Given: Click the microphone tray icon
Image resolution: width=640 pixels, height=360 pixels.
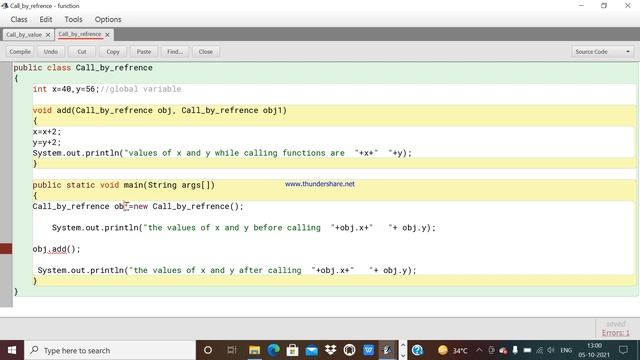Looking at the screenshot, I should tap(515, 350).
